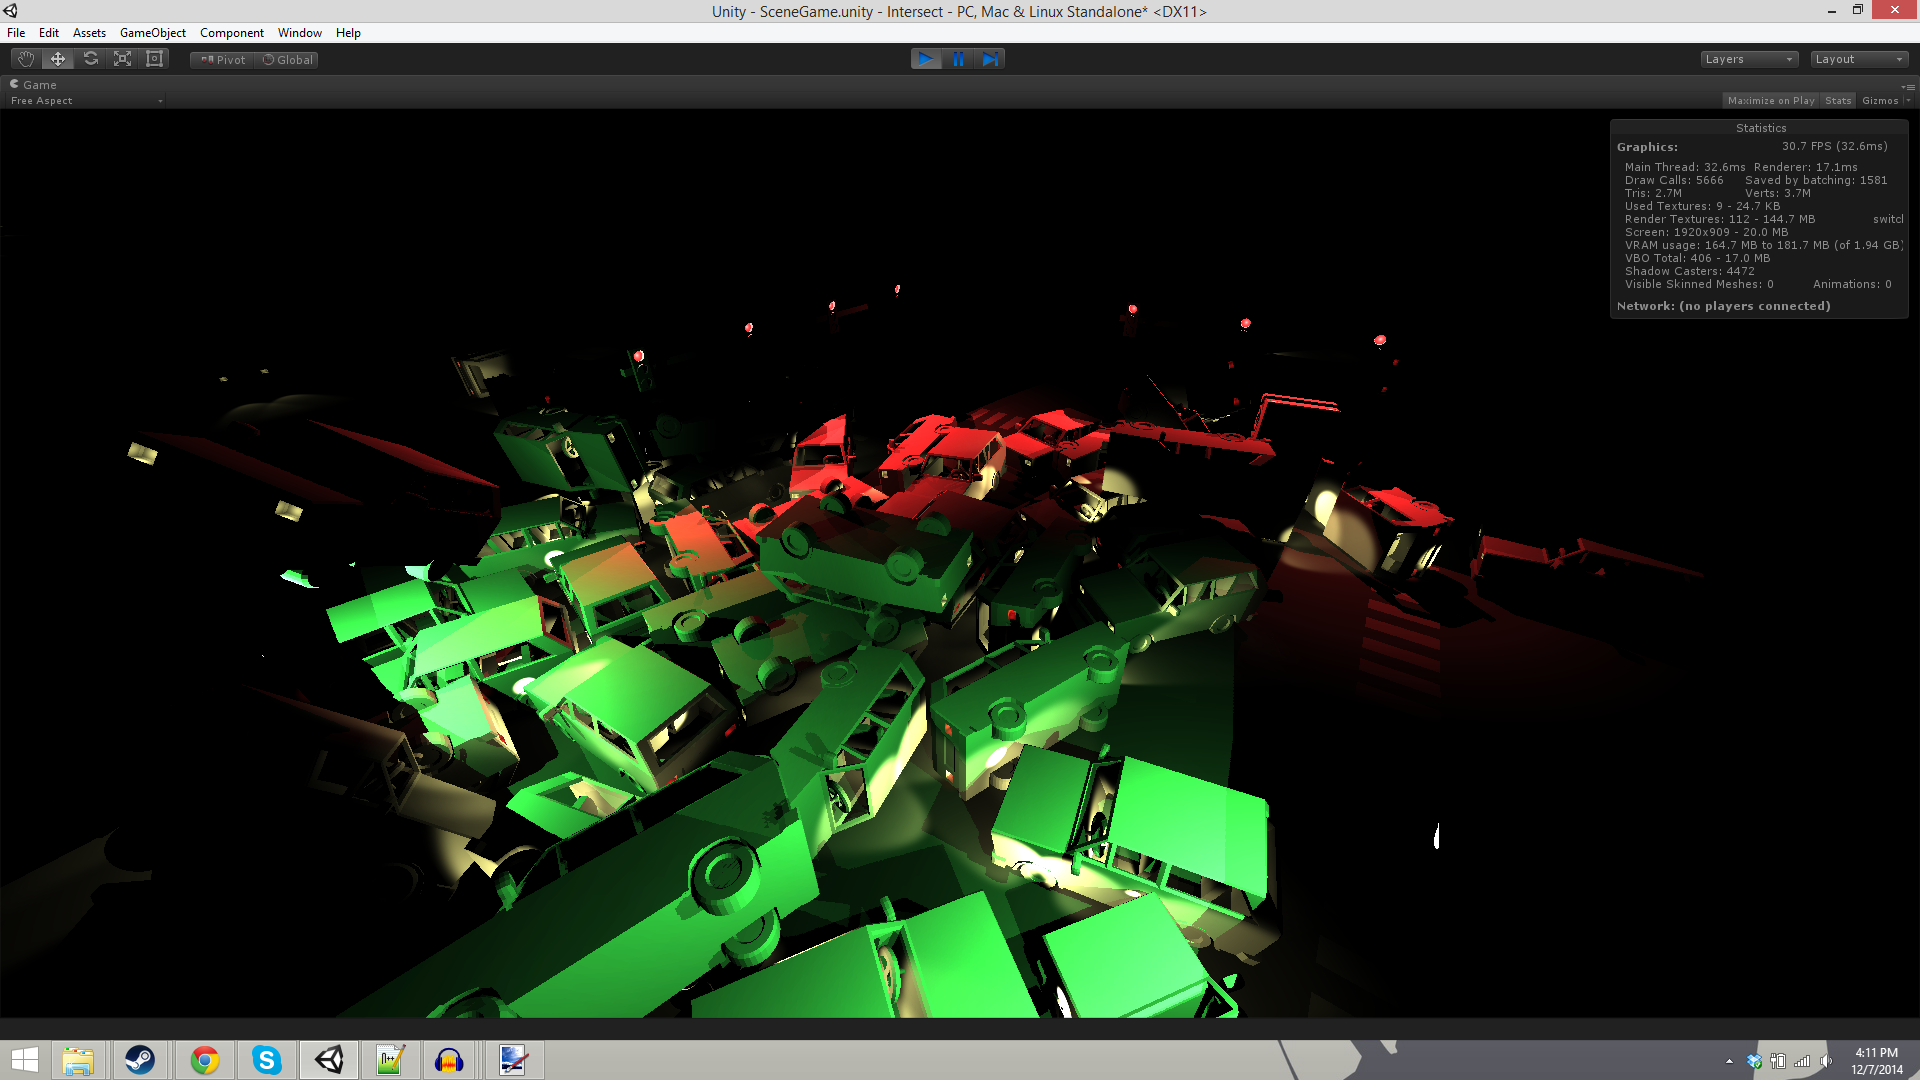This screenshot has width=1920, height=1080.
Task: Open Steam from the taskbar
Action: click(140, 1060)
